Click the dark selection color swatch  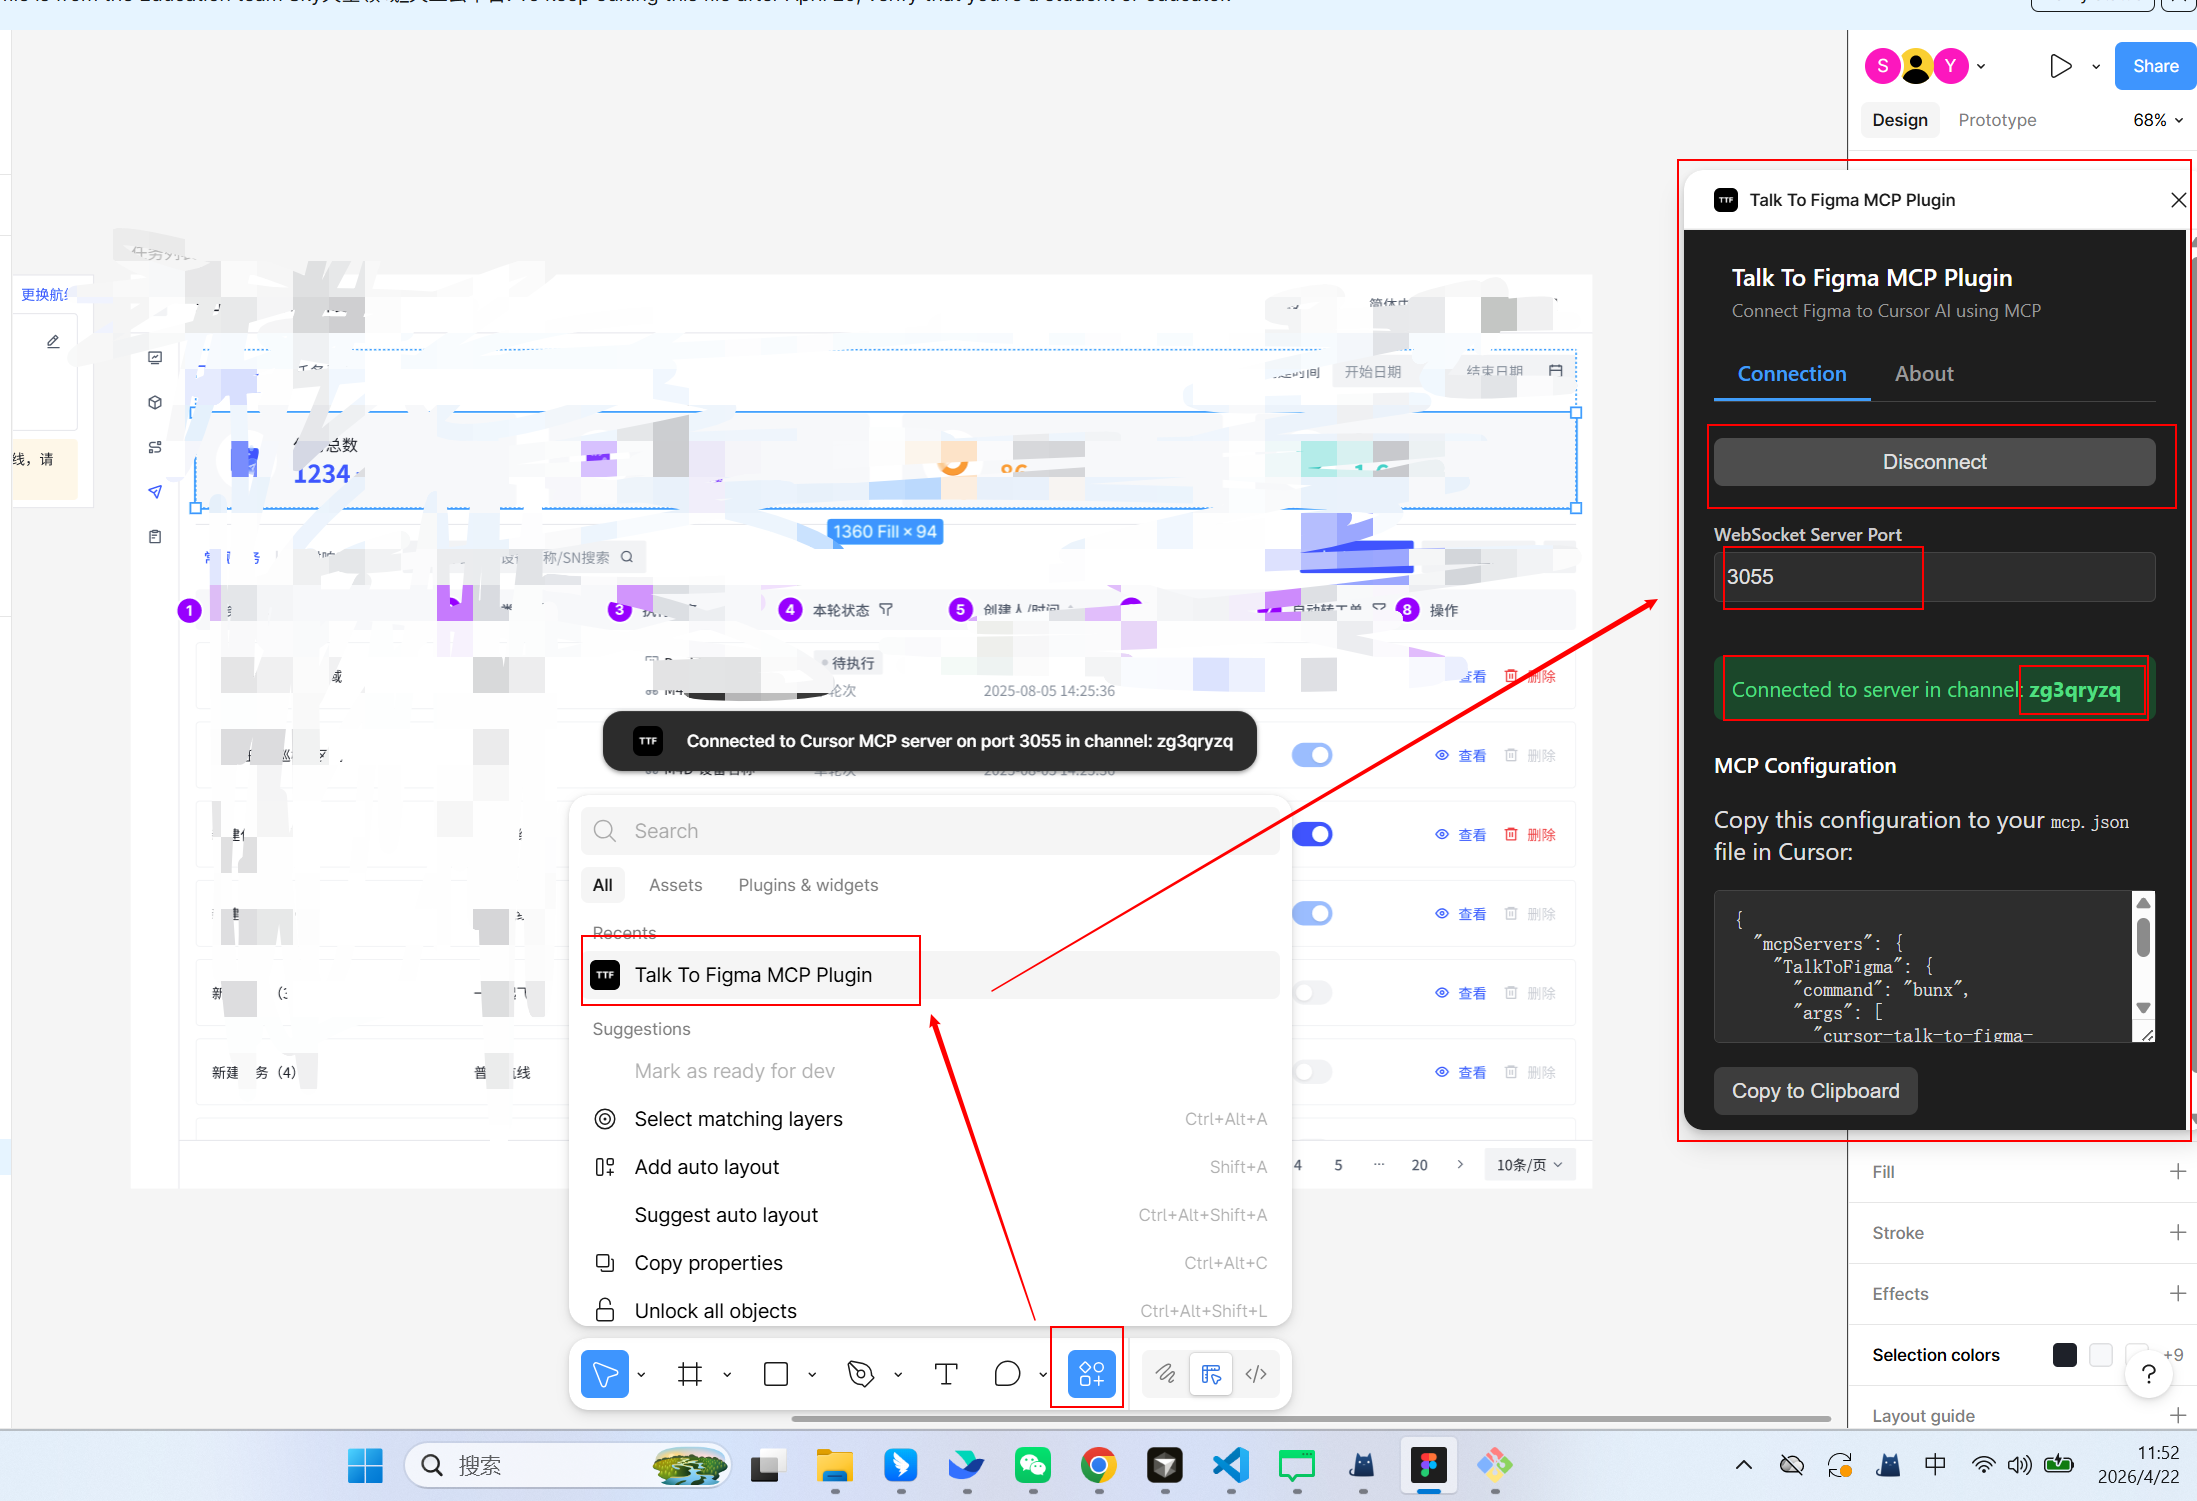click(2064, 1355)
